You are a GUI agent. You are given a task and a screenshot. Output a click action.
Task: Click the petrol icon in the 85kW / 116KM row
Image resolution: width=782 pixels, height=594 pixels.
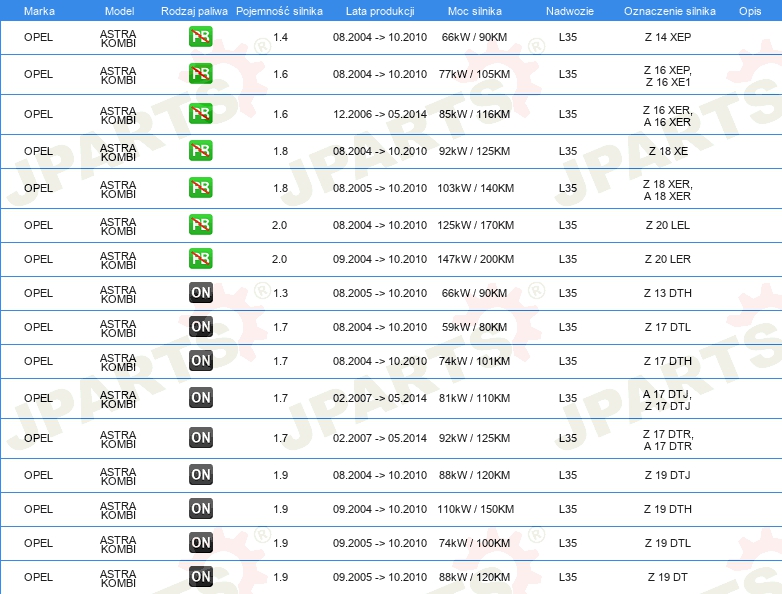pyautogui.click(x=200, y=114)
